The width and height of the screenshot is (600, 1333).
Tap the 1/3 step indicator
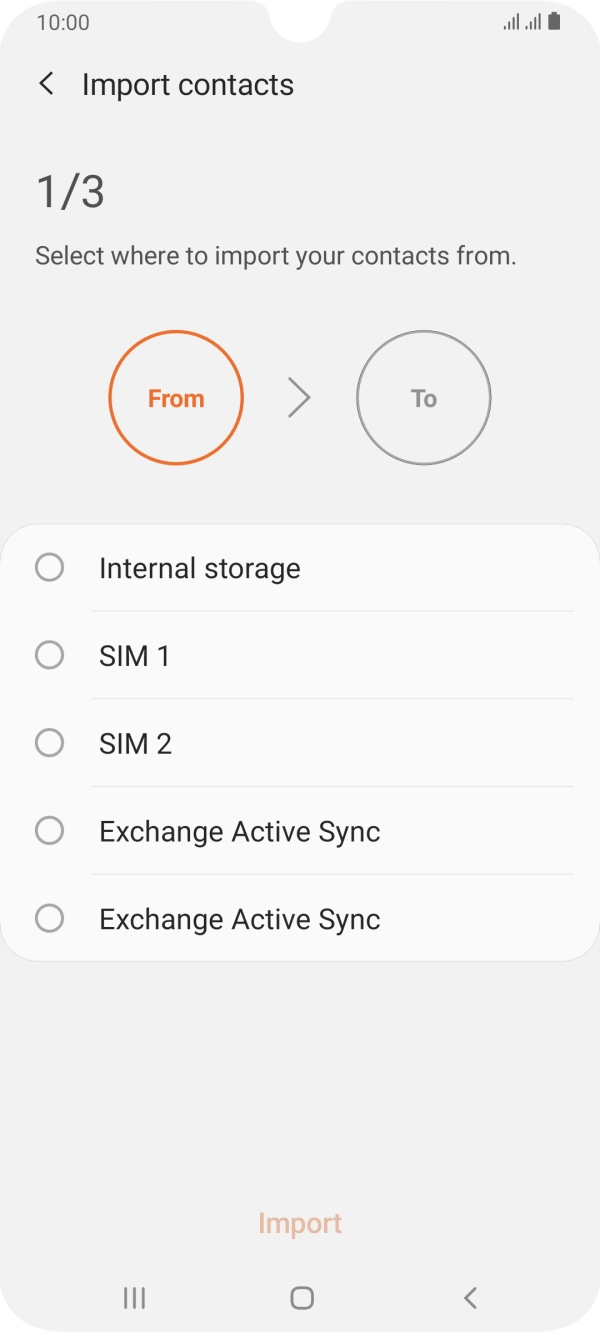click(70, 192)
